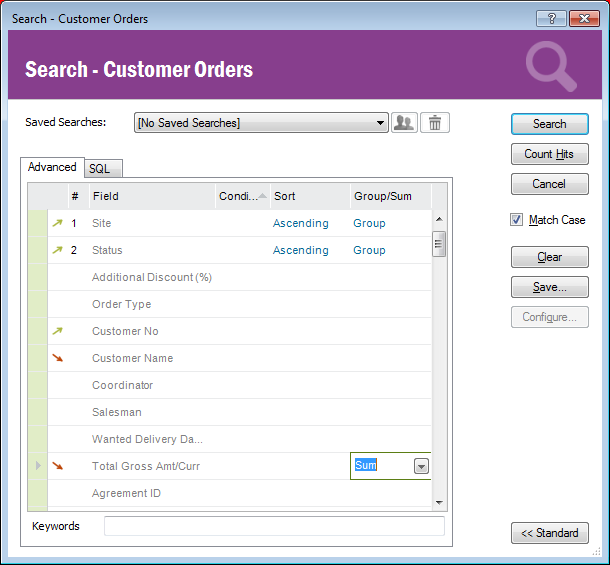Click the << Standard button
Screen dimensions: 610x565
click(549, 533)
